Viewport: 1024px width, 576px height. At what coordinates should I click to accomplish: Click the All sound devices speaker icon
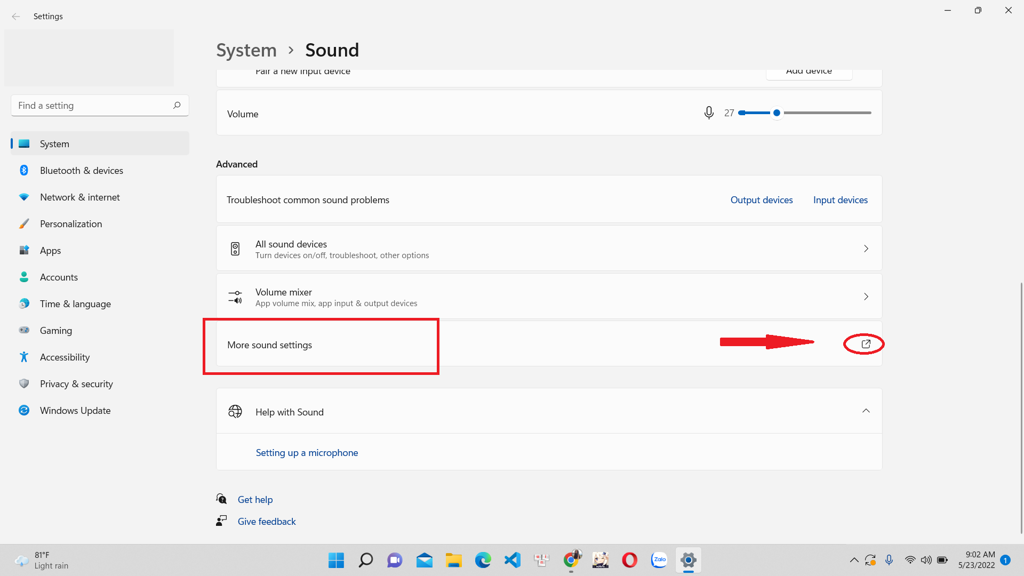pyautogui.click(x=235, y=249)
